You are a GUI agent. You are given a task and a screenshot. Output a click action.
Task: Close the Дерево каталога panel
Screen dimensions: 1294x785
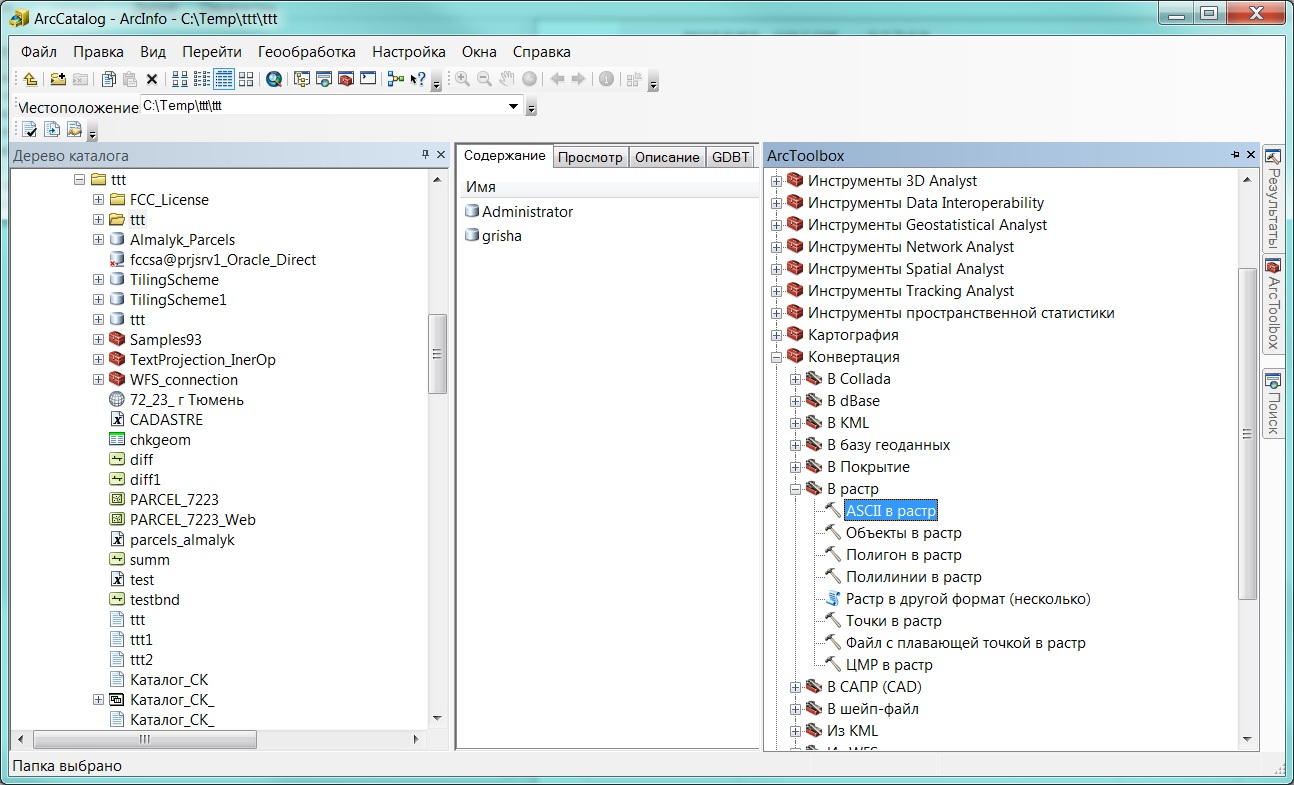tap(441, 155)
